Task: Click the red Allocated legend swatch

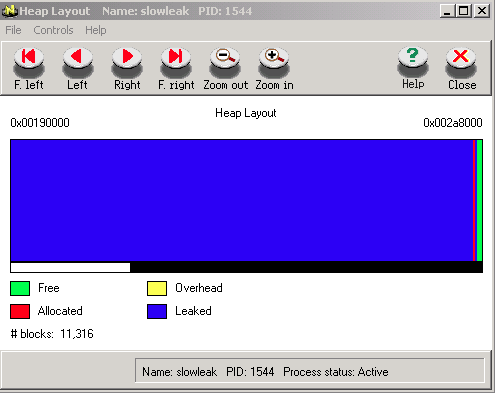Action: (20, 311)
